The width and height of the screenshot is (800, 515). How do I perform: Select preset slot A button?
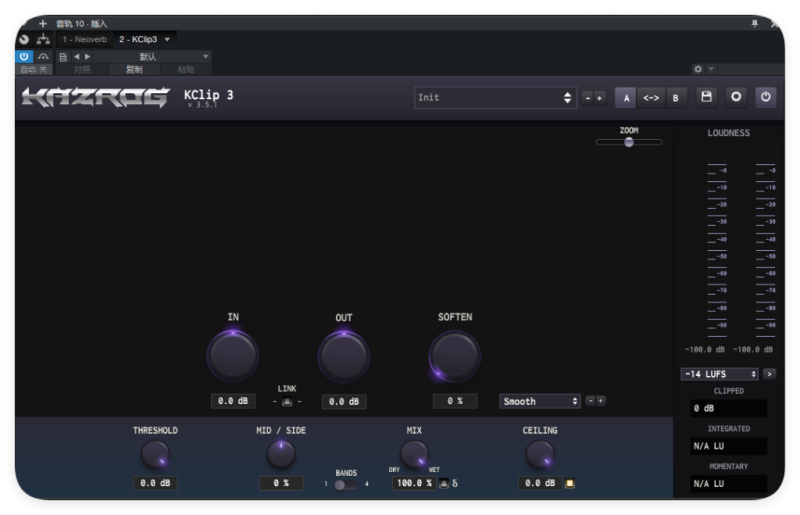pyautogui.click(x=627, y=98)
